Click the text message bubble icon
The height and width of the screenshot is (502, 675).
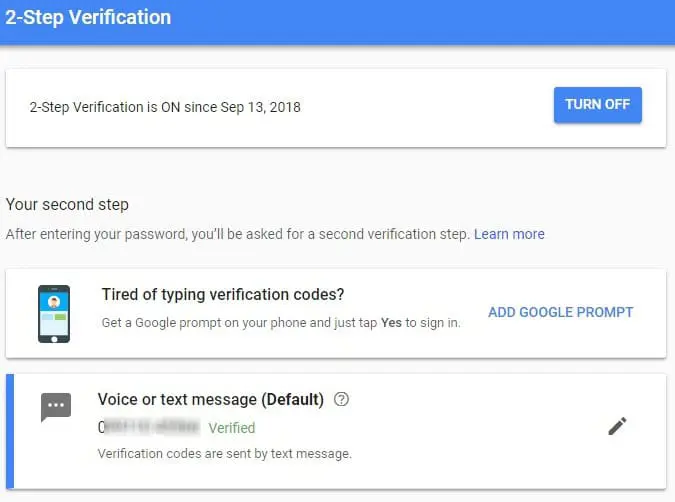(x=56, y=407)
